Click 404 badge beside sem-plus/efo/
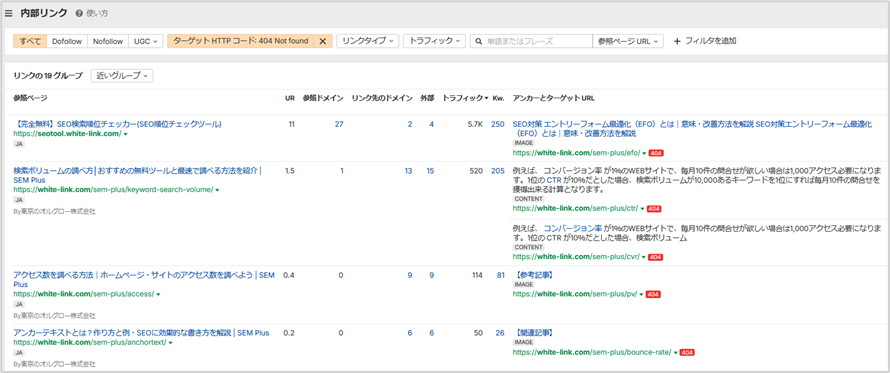This screenshot has height=373, width=890. (656, 153)
